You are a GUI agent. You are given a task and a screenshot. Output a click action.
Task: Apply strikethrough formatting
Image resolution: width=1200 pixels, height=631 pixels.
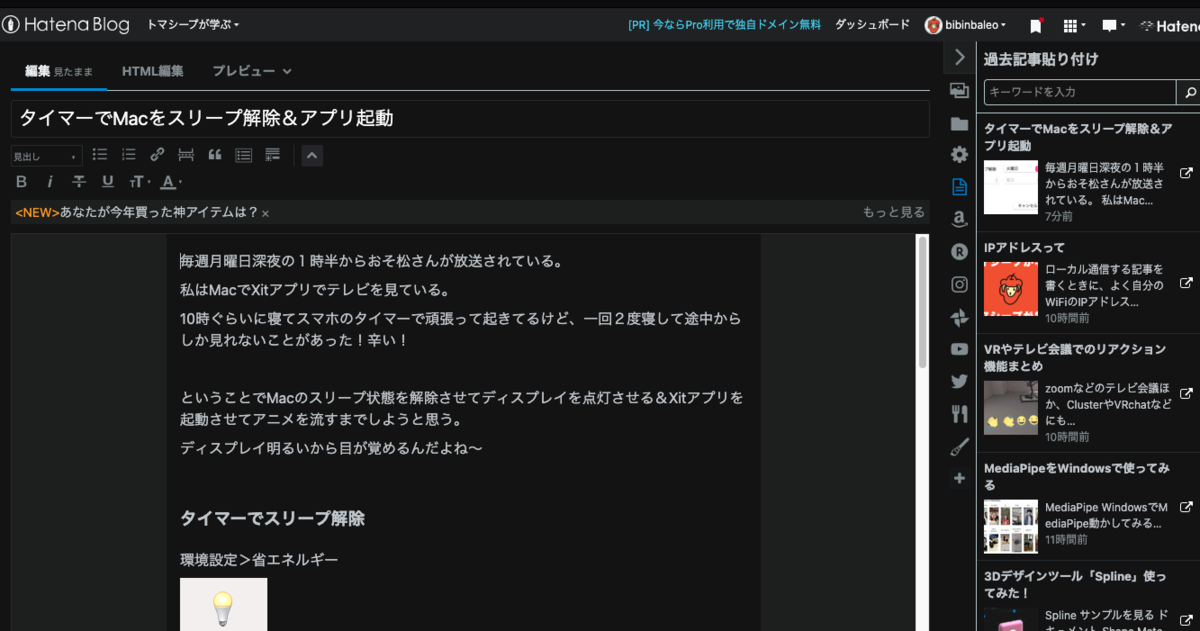point(79,182)
